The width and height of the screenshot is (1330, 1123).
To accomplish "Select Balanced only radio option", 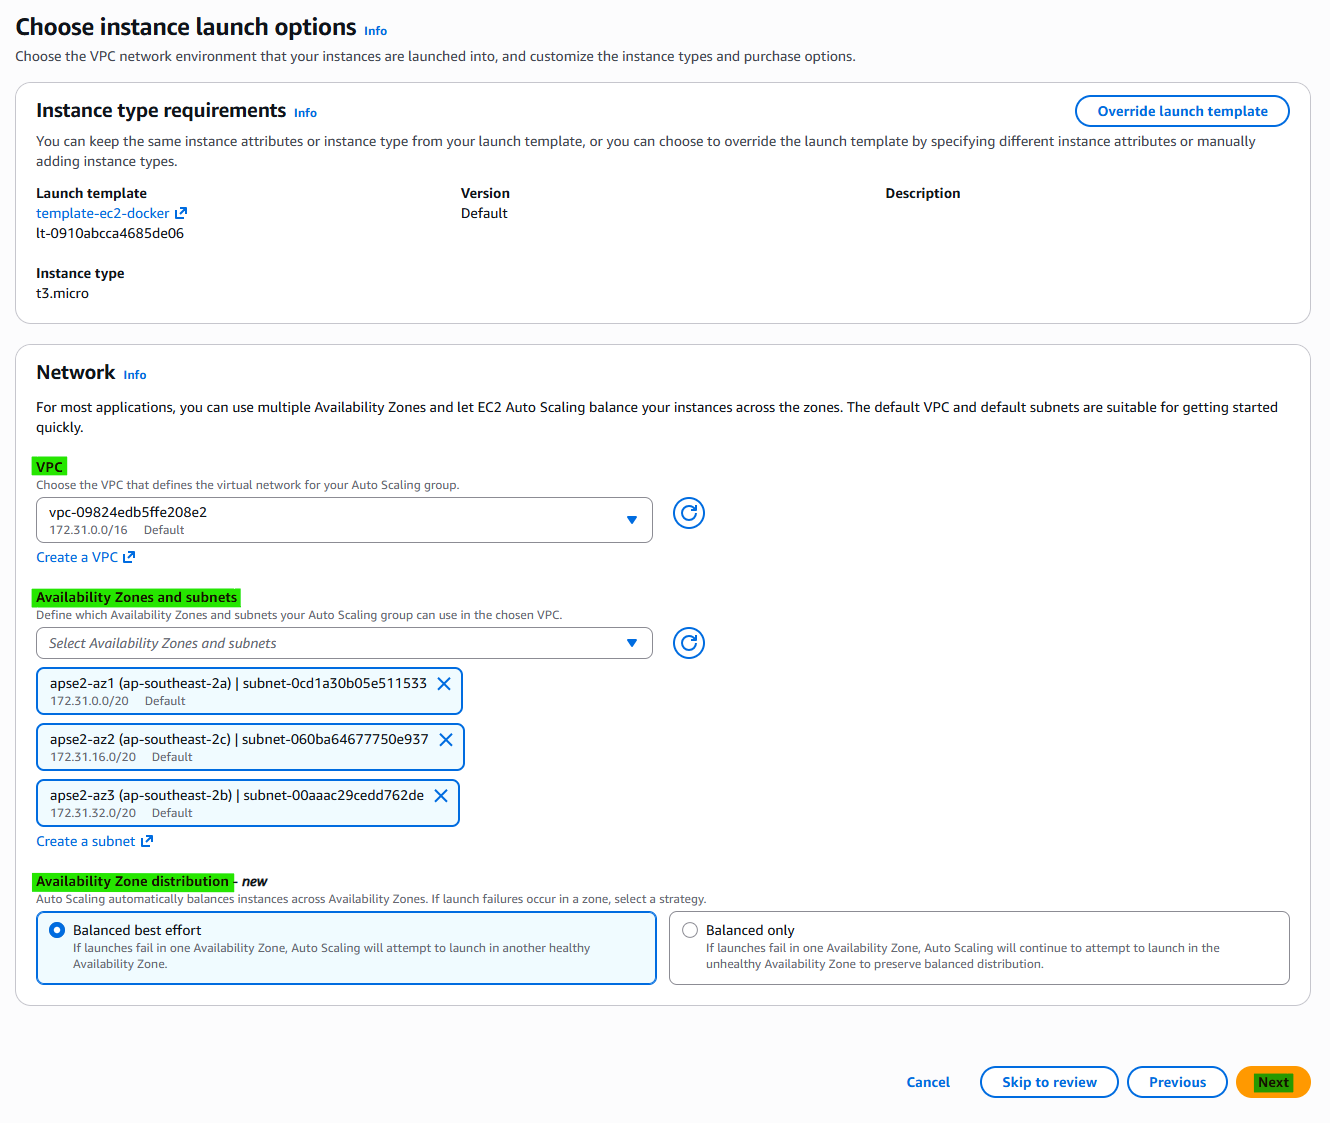I will (690, 930).
